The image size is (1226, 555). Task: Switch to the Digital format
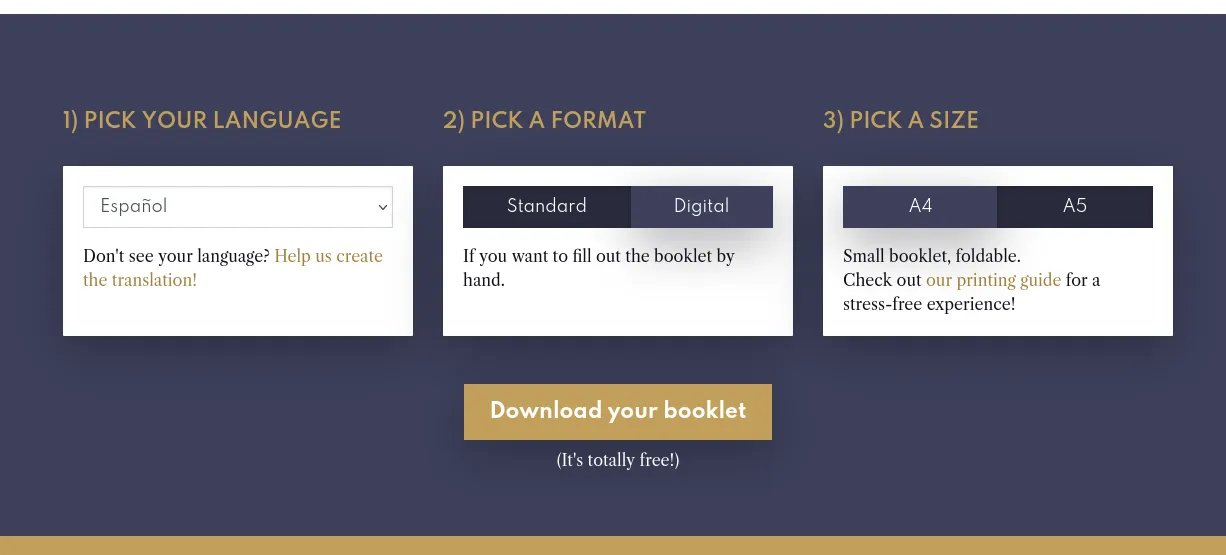tap(701, 207)
